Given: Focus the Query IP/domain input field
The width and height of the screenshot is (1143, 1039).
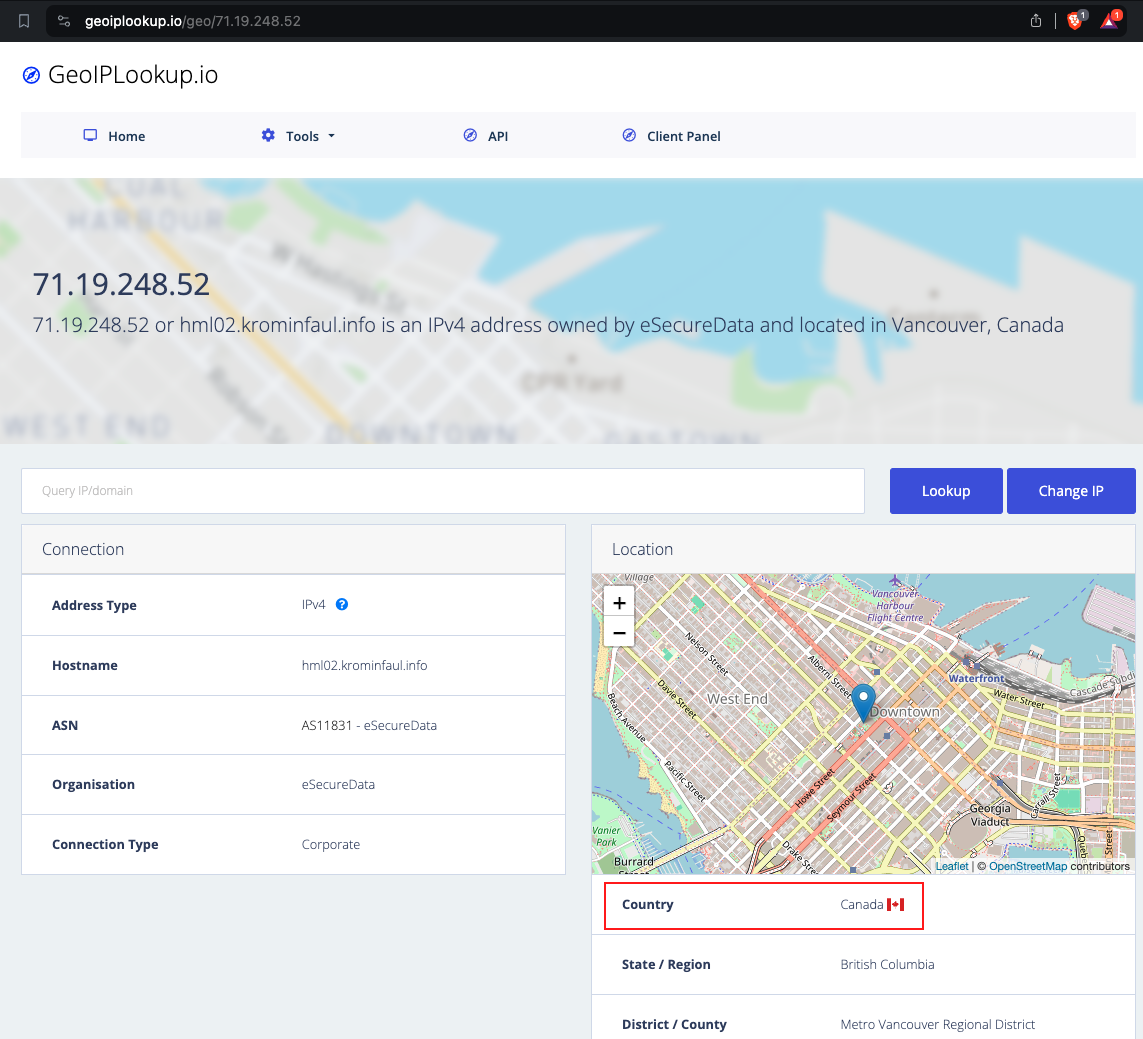Looking at the screenshot, I should click(x=442, y=491).
